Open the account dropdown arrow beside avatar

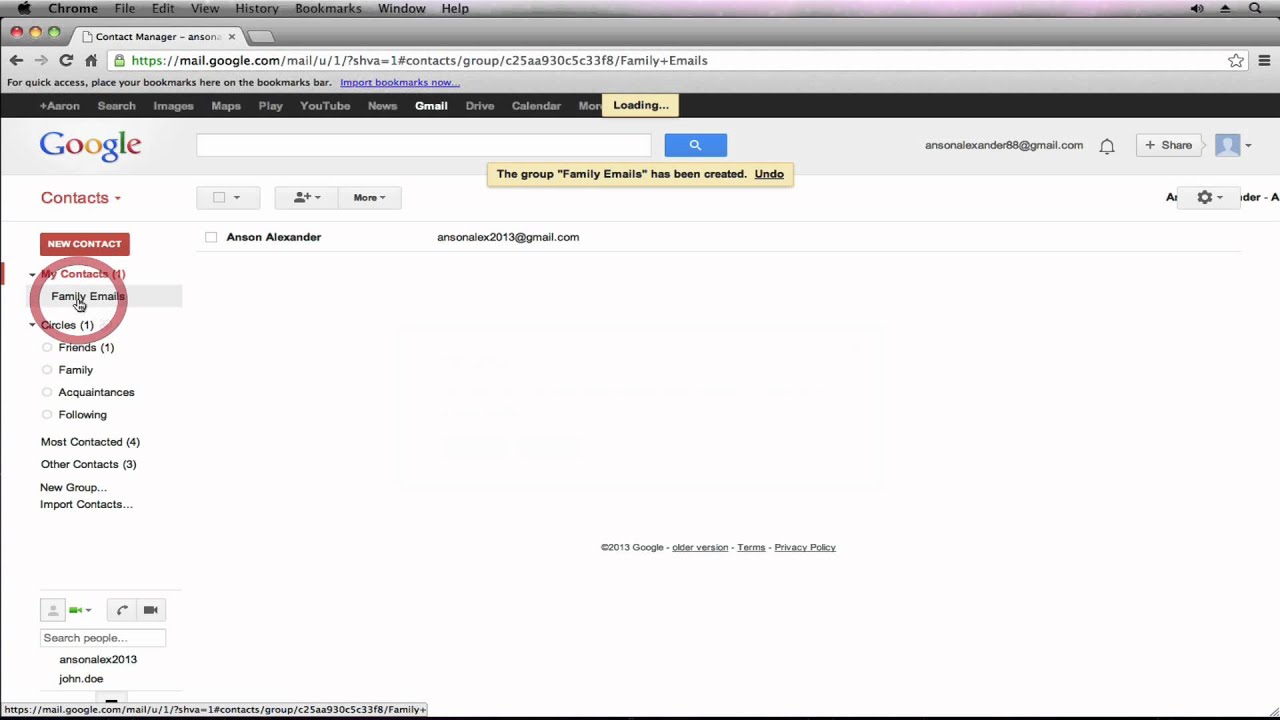(x=1248, y=146)
